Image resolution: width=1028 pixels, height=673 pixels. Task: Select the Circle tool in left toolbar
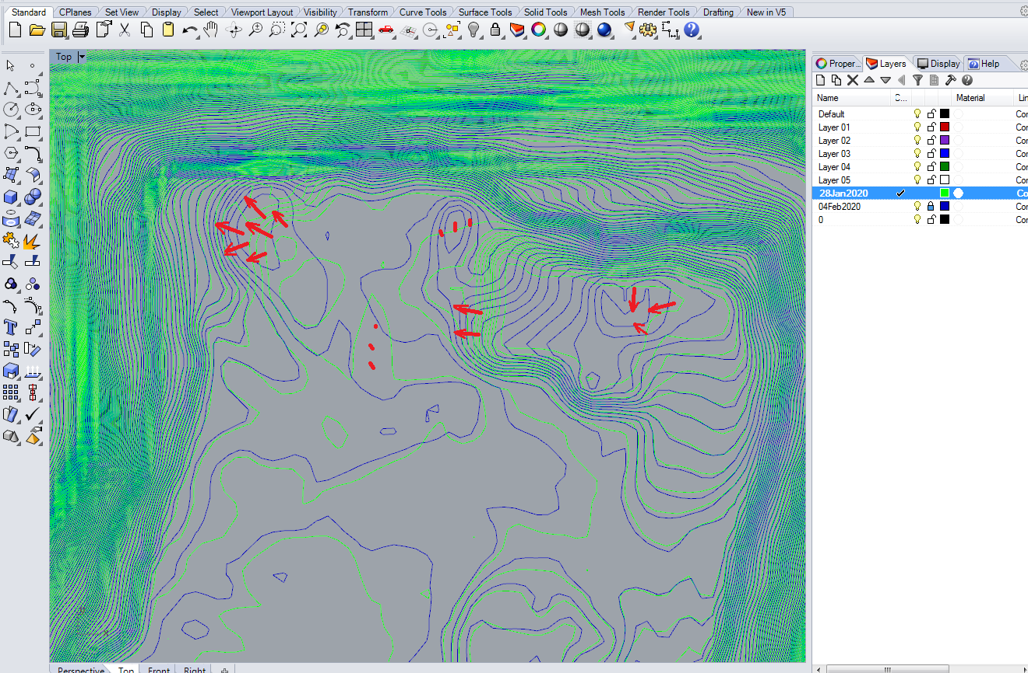pos(11,109)
